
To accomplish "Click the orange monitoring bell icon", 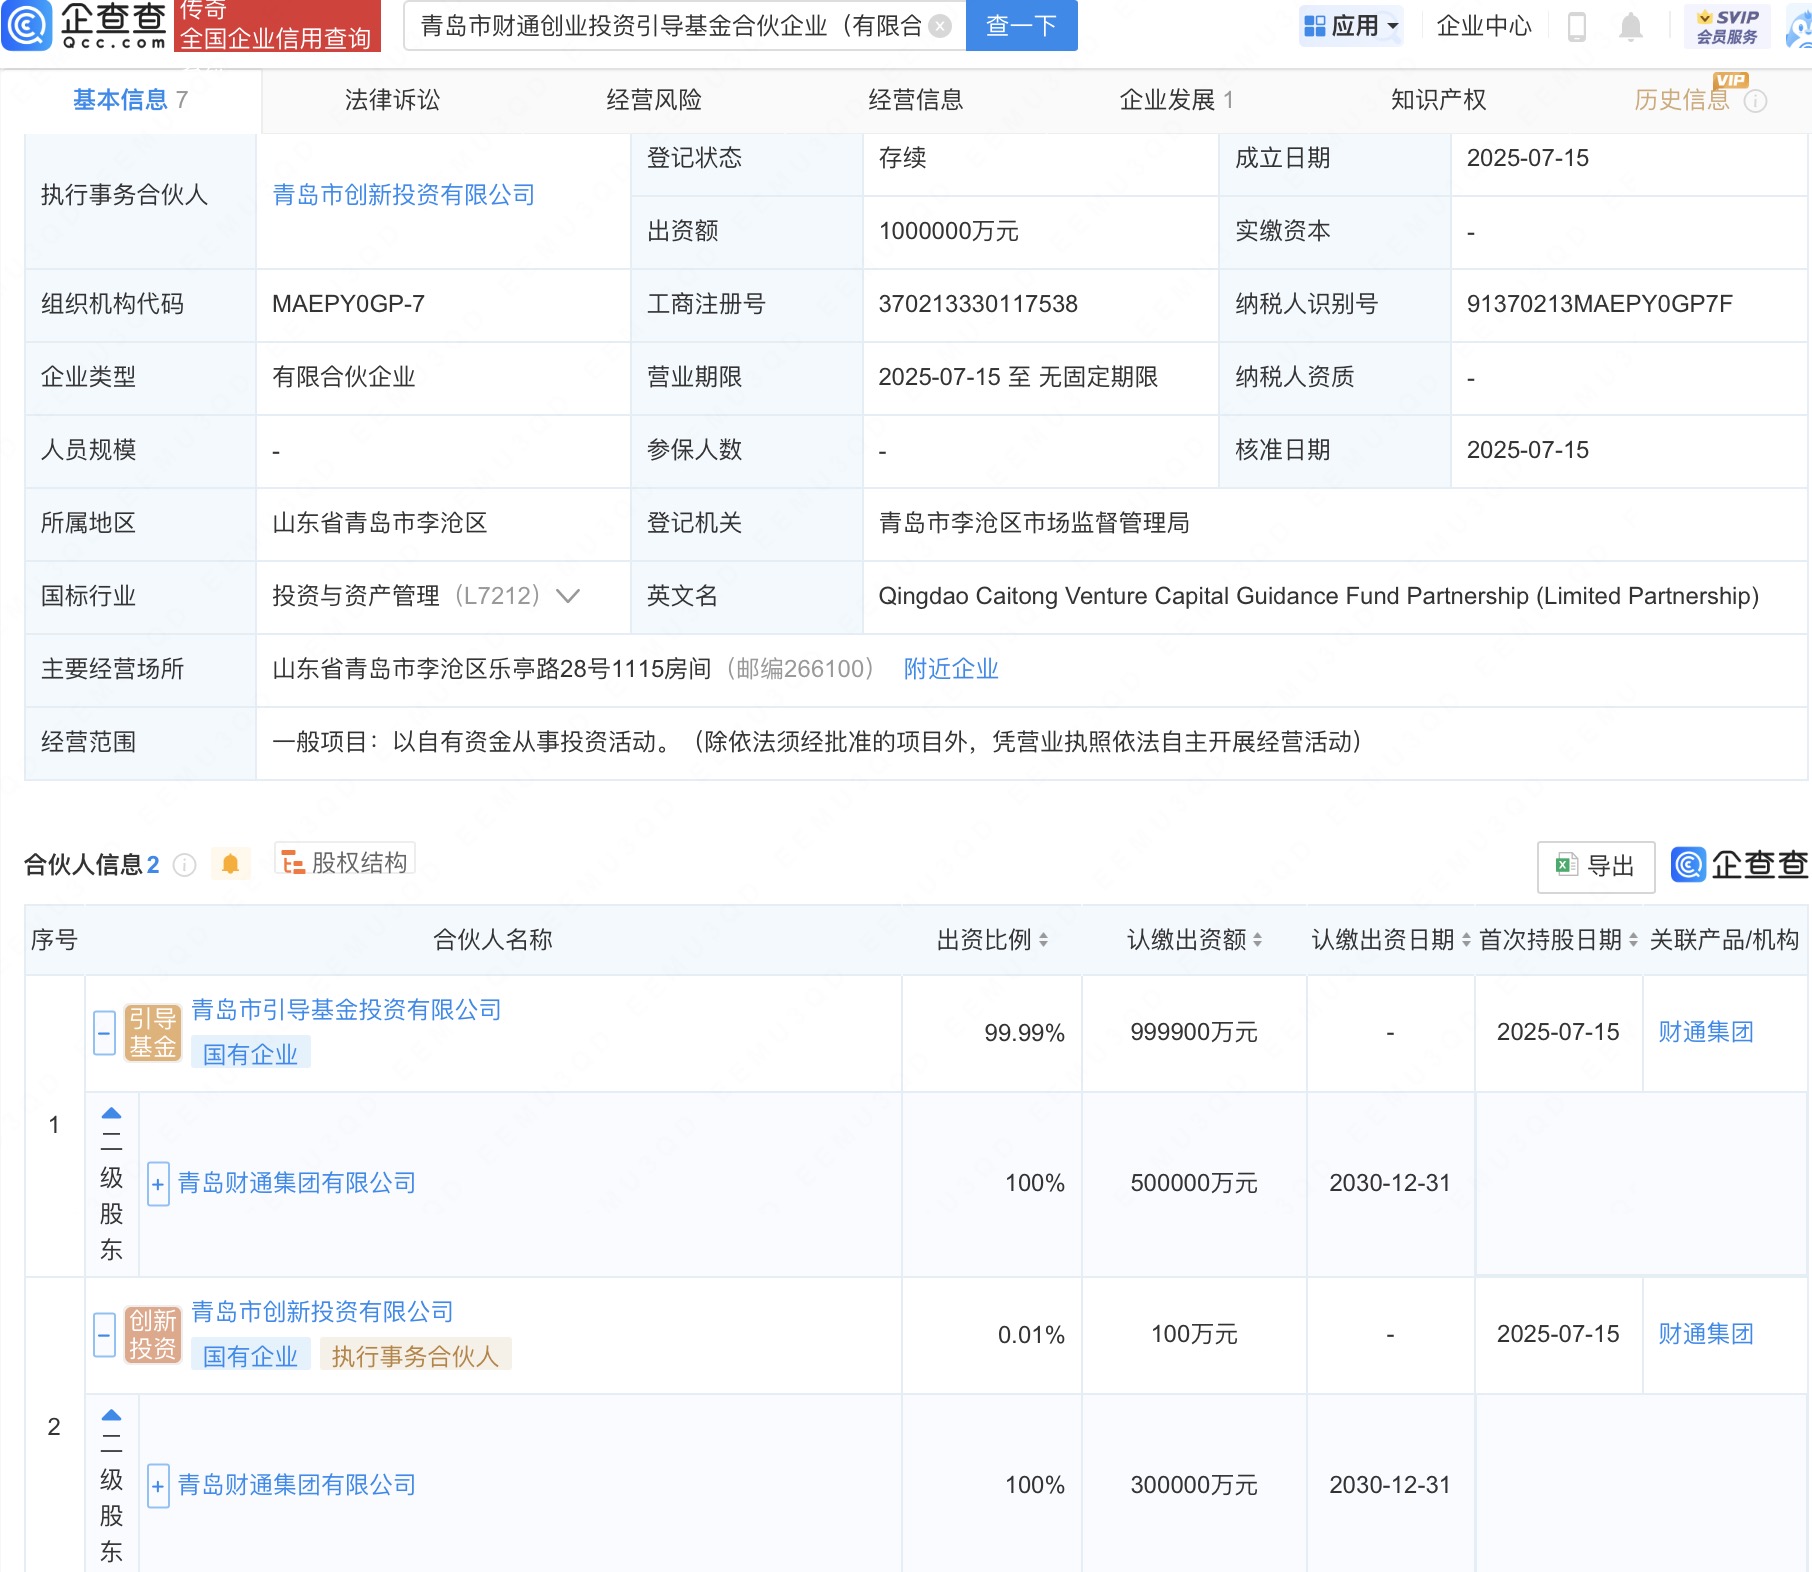I will pyautogui.click(x=230, y=864).
